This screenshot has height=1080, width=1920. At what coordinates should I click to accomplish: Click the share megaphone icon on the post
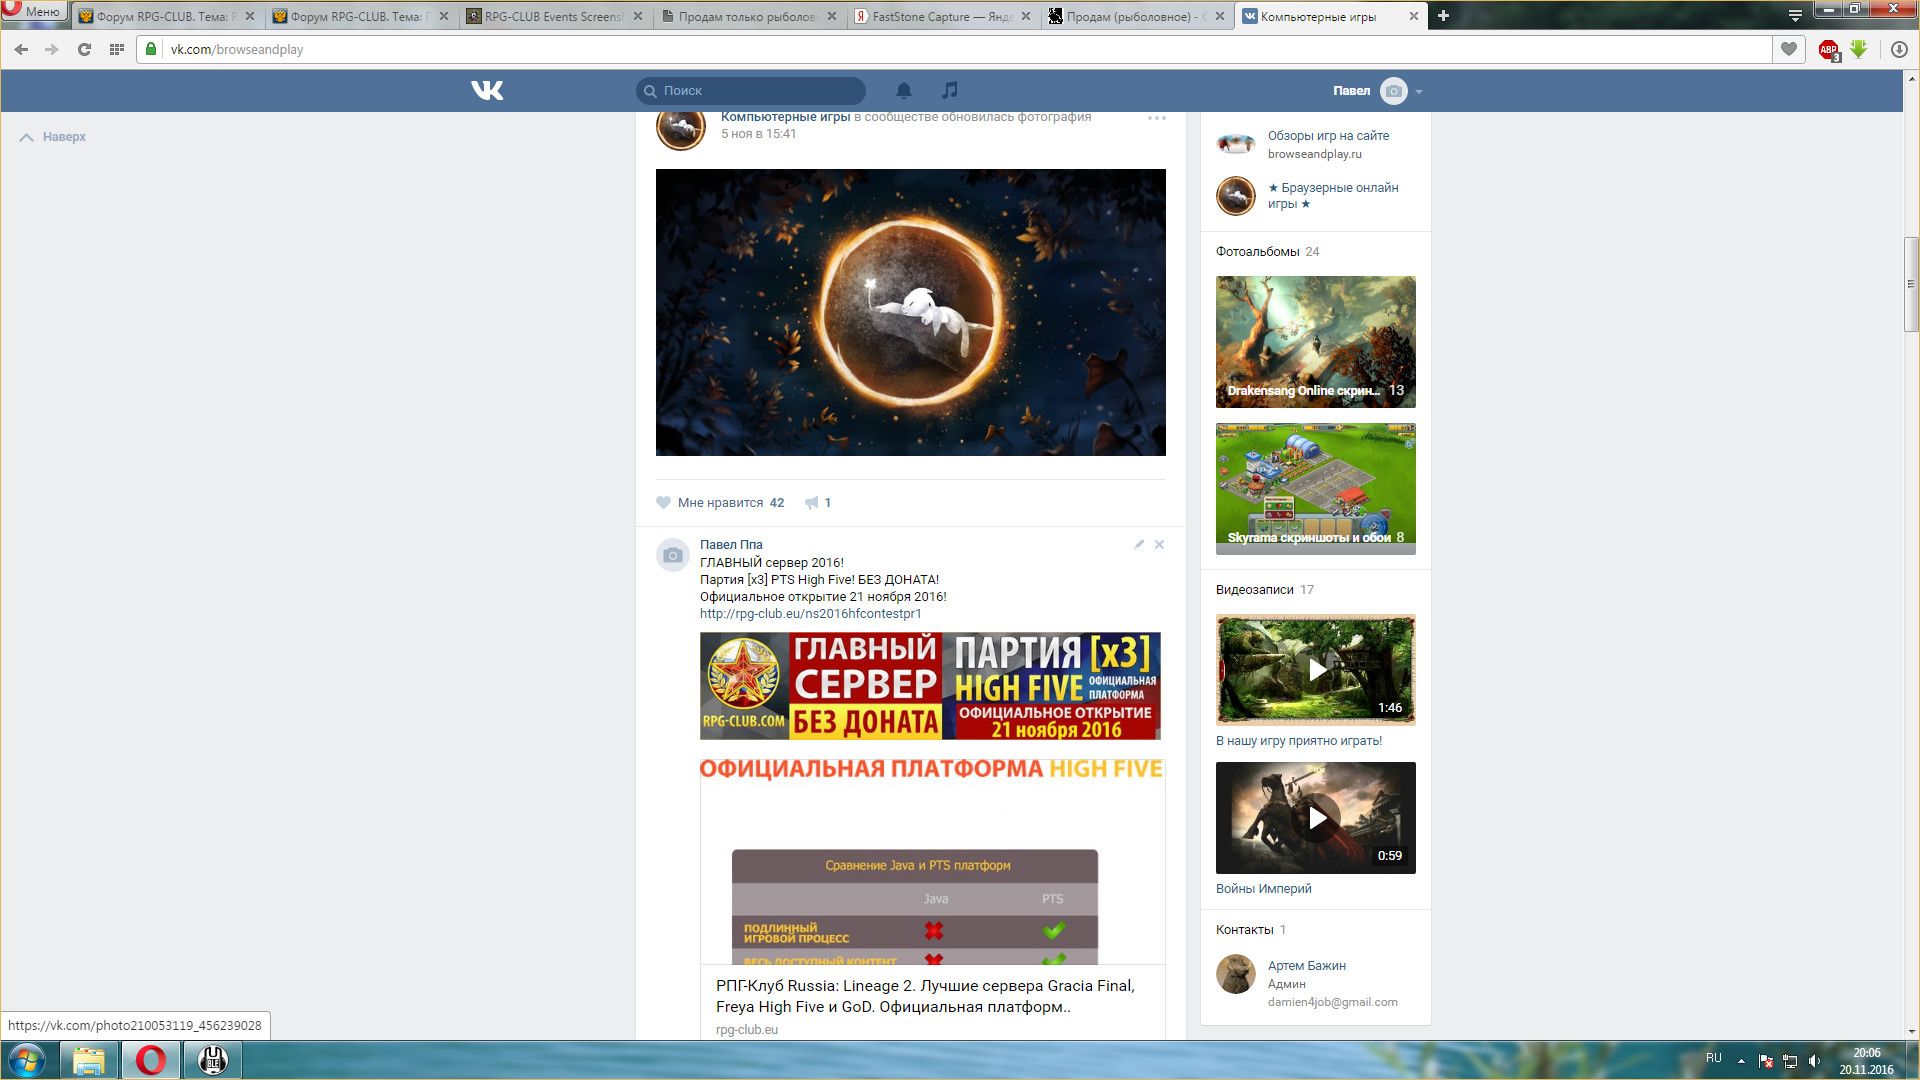coord(812,503)
